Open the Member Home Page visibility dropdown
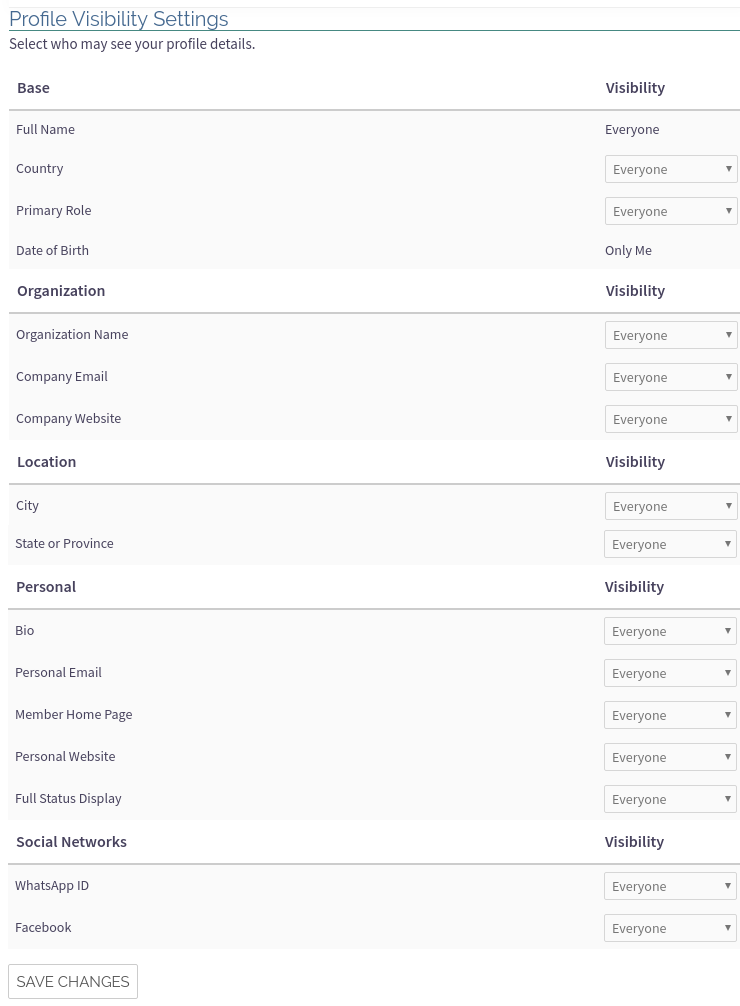The height and width of the screenshot is (1006, 740). pos(670,714)
